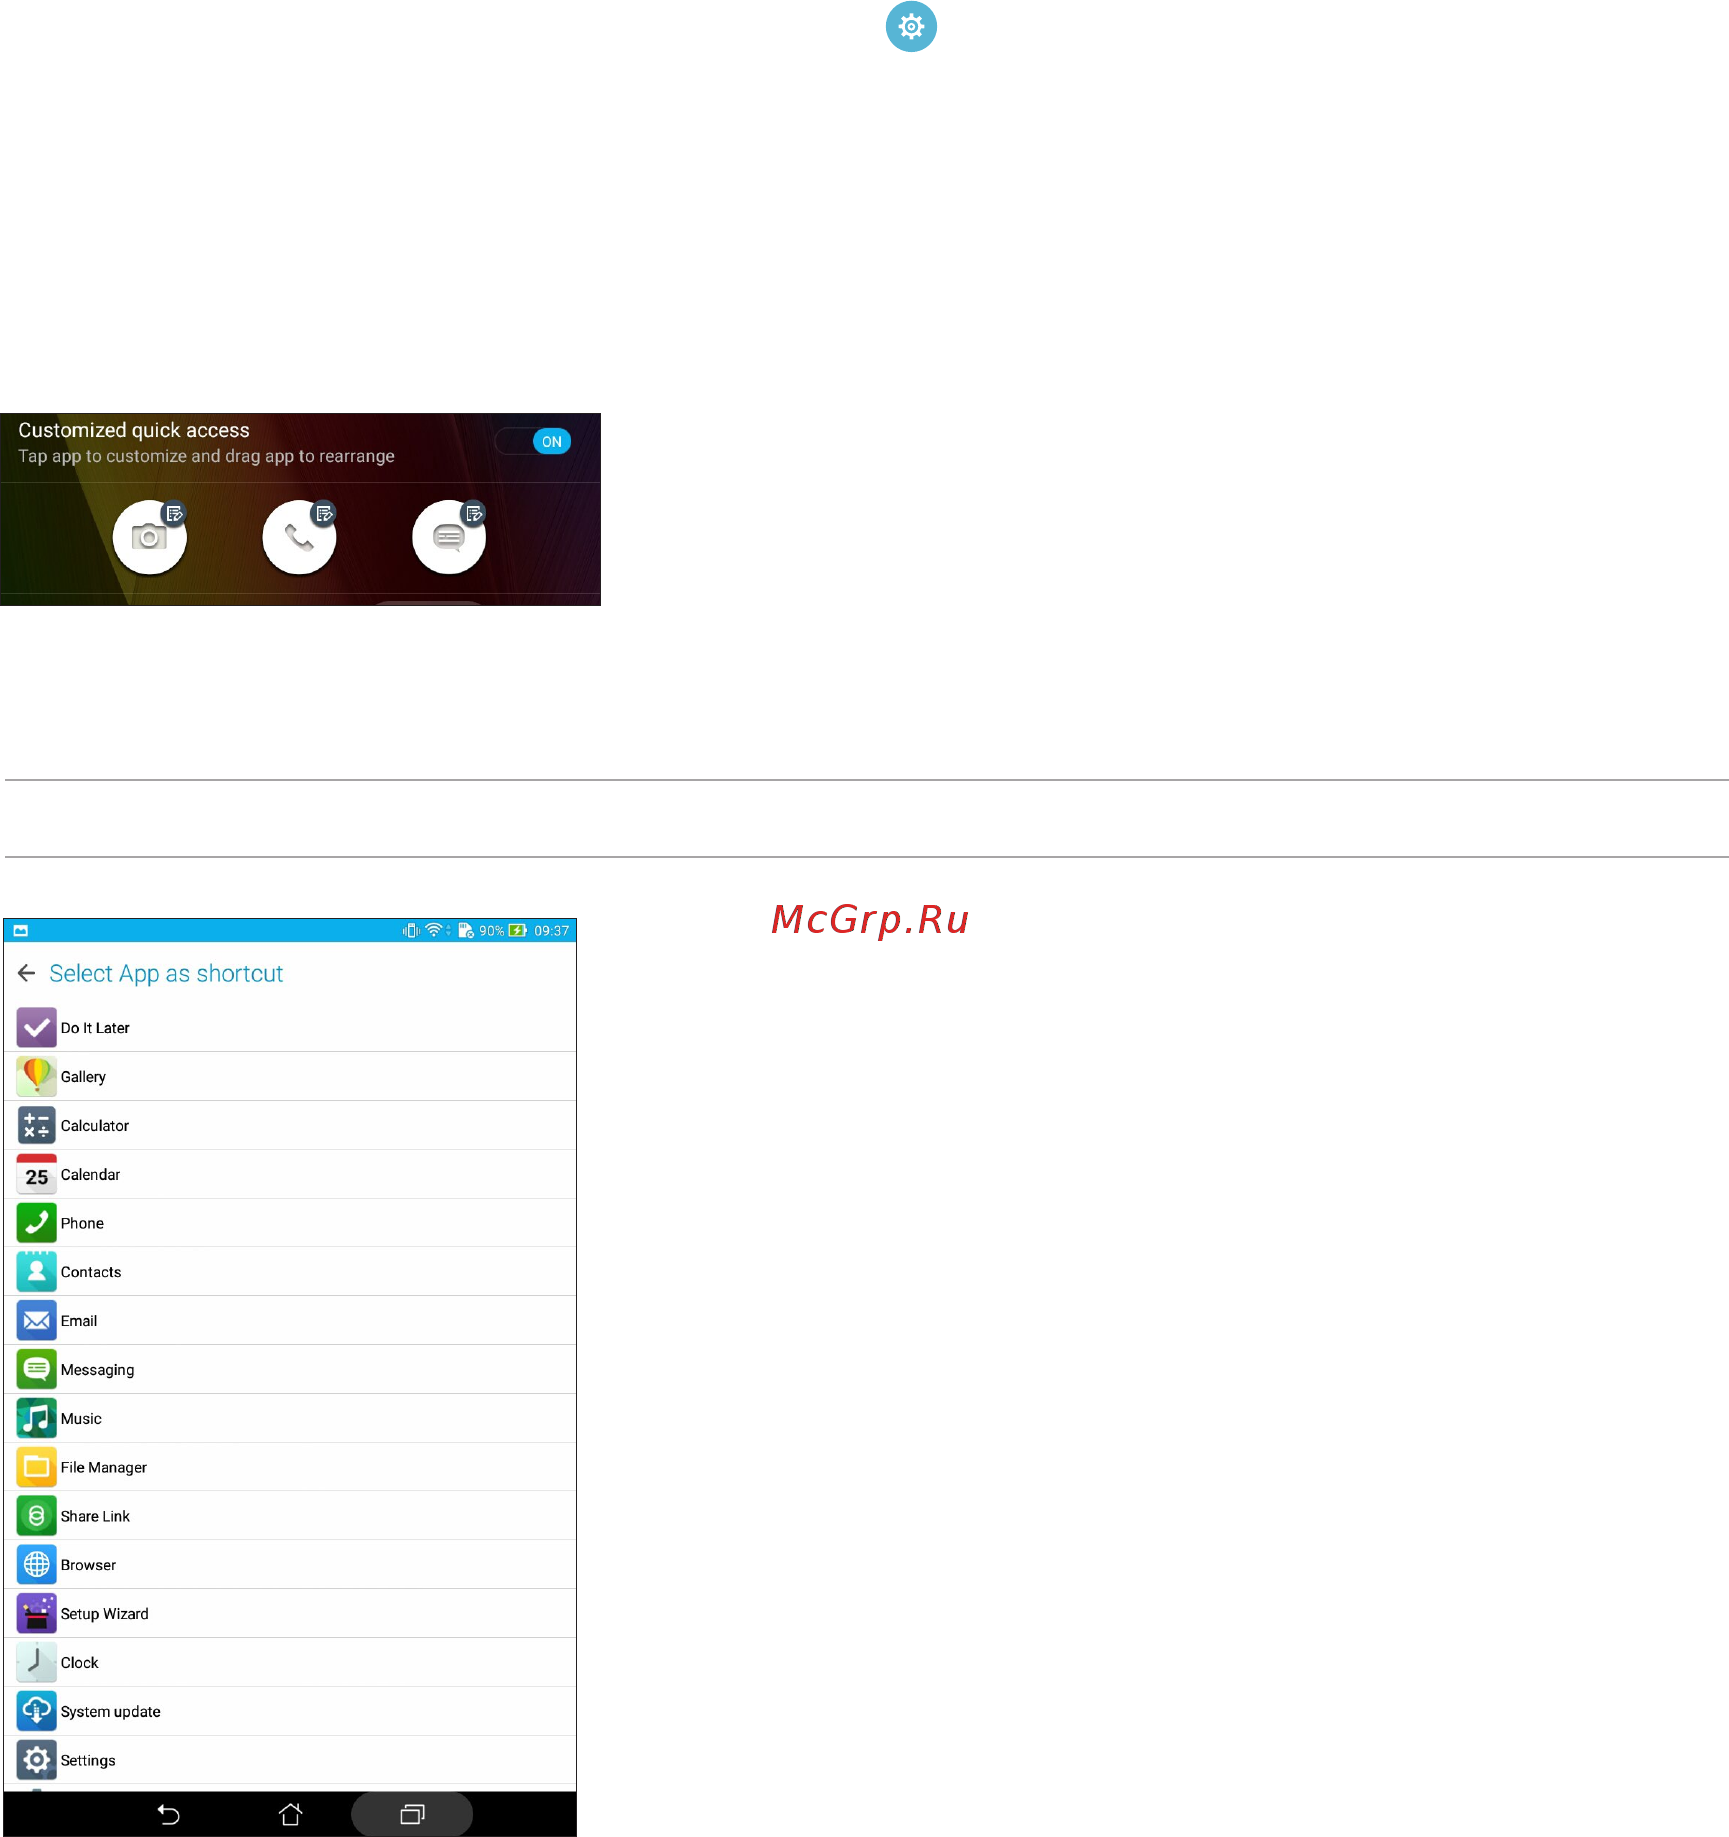Select the Calendar app icon
The height and width of the screenshot is (1837, 1729).
tap(37, 1174)
